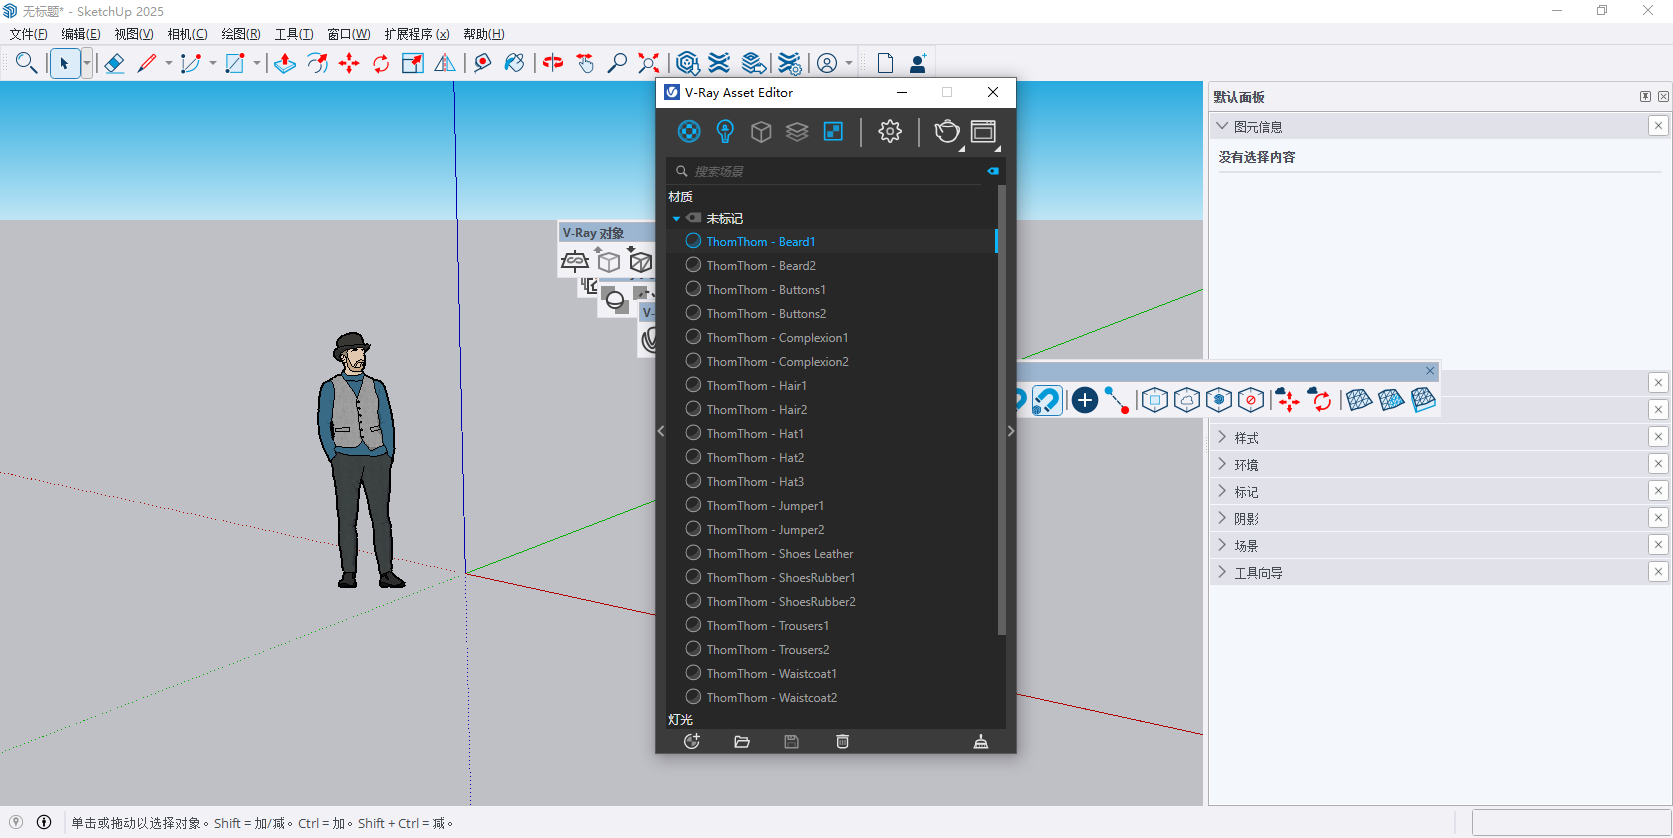Expand the 样式 panel section
Image resolution: width=1673 pixels, height=838 pixels.
coord(1222,437)
